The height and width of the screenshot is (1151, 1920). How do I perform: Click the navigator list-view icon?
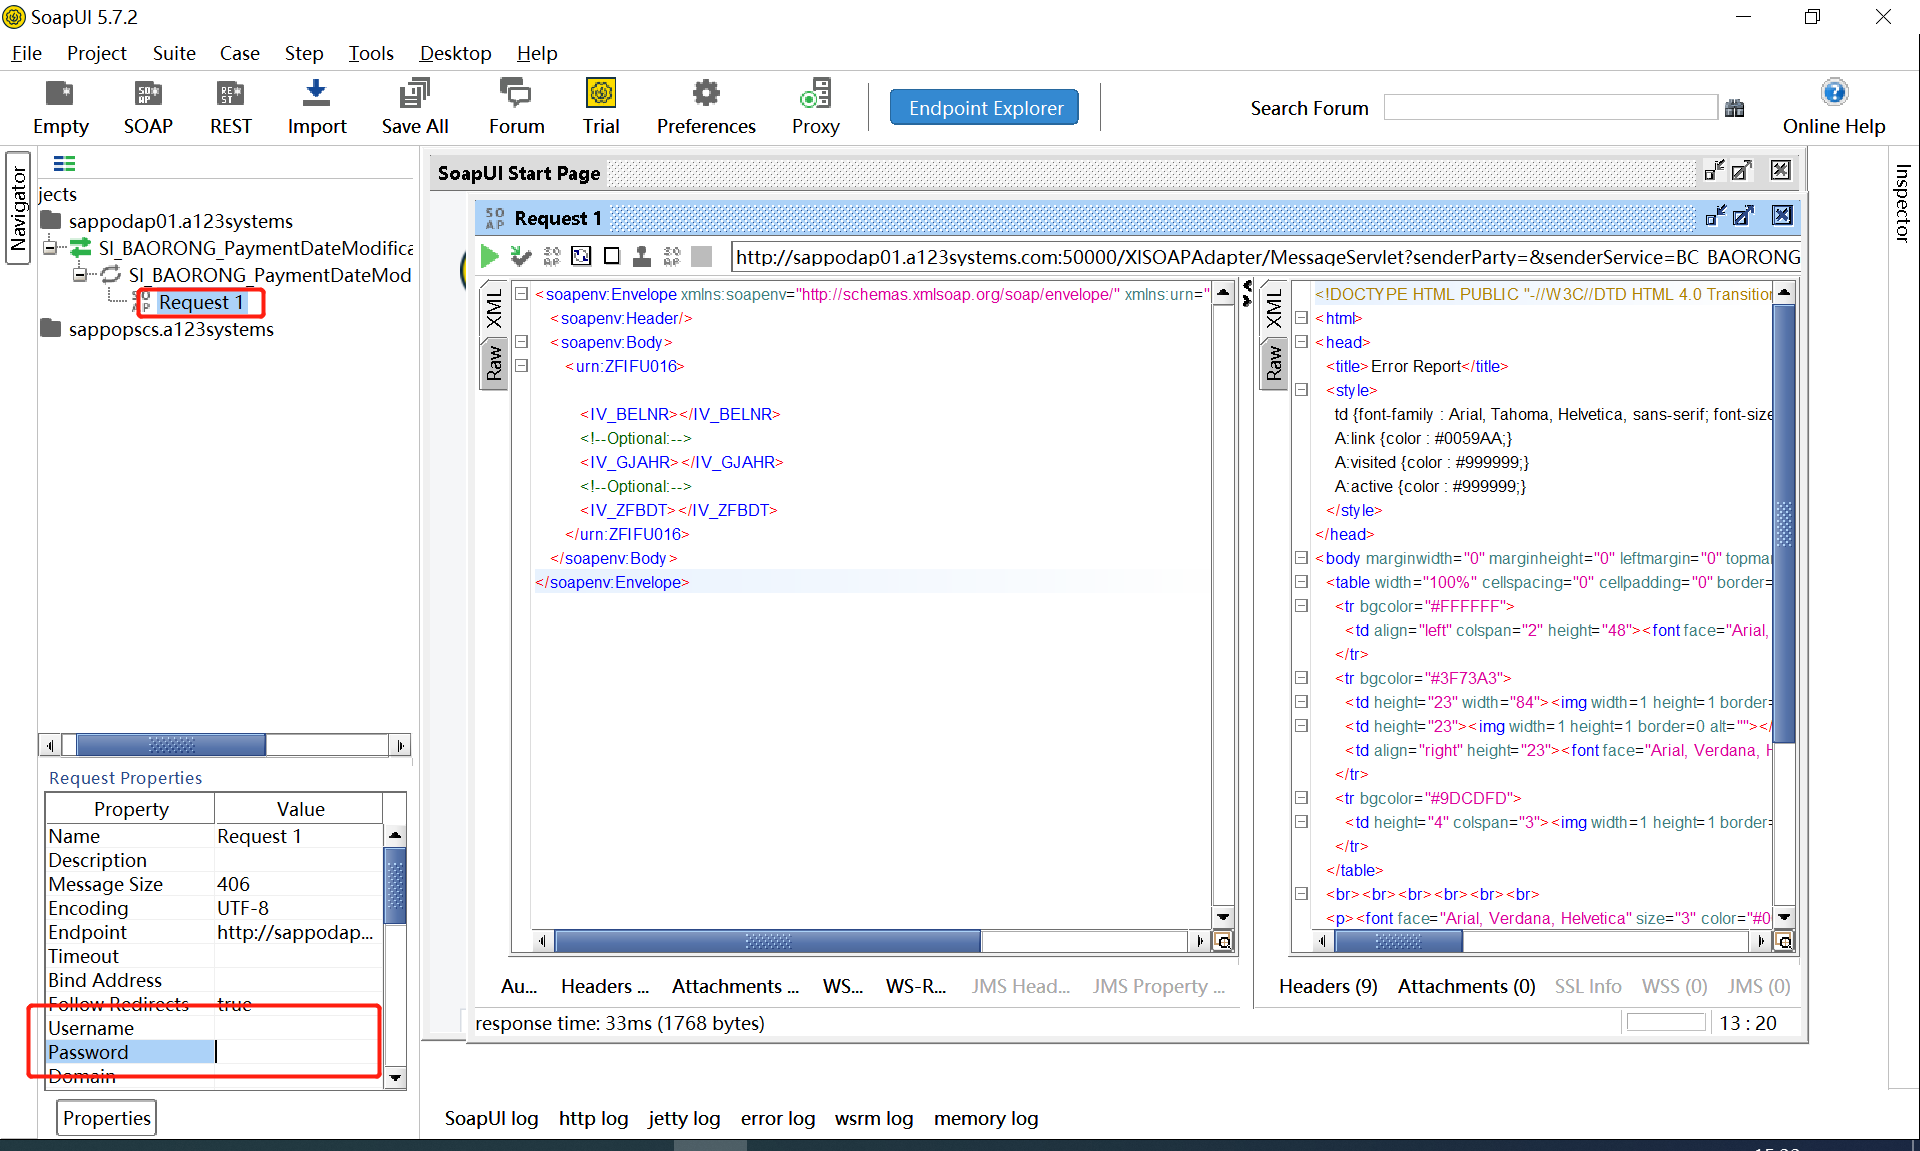tap(64, 164)
